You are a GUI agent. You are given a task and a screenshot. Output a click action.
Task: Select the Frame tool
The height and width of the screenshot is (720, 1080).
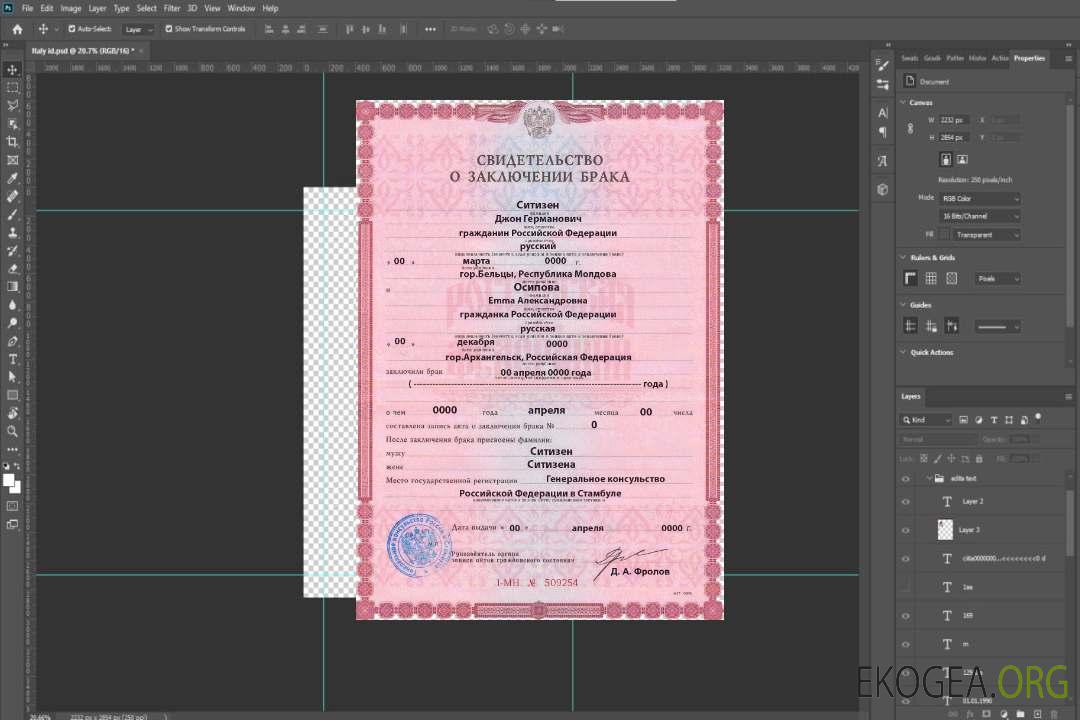[x=12, y=160]
